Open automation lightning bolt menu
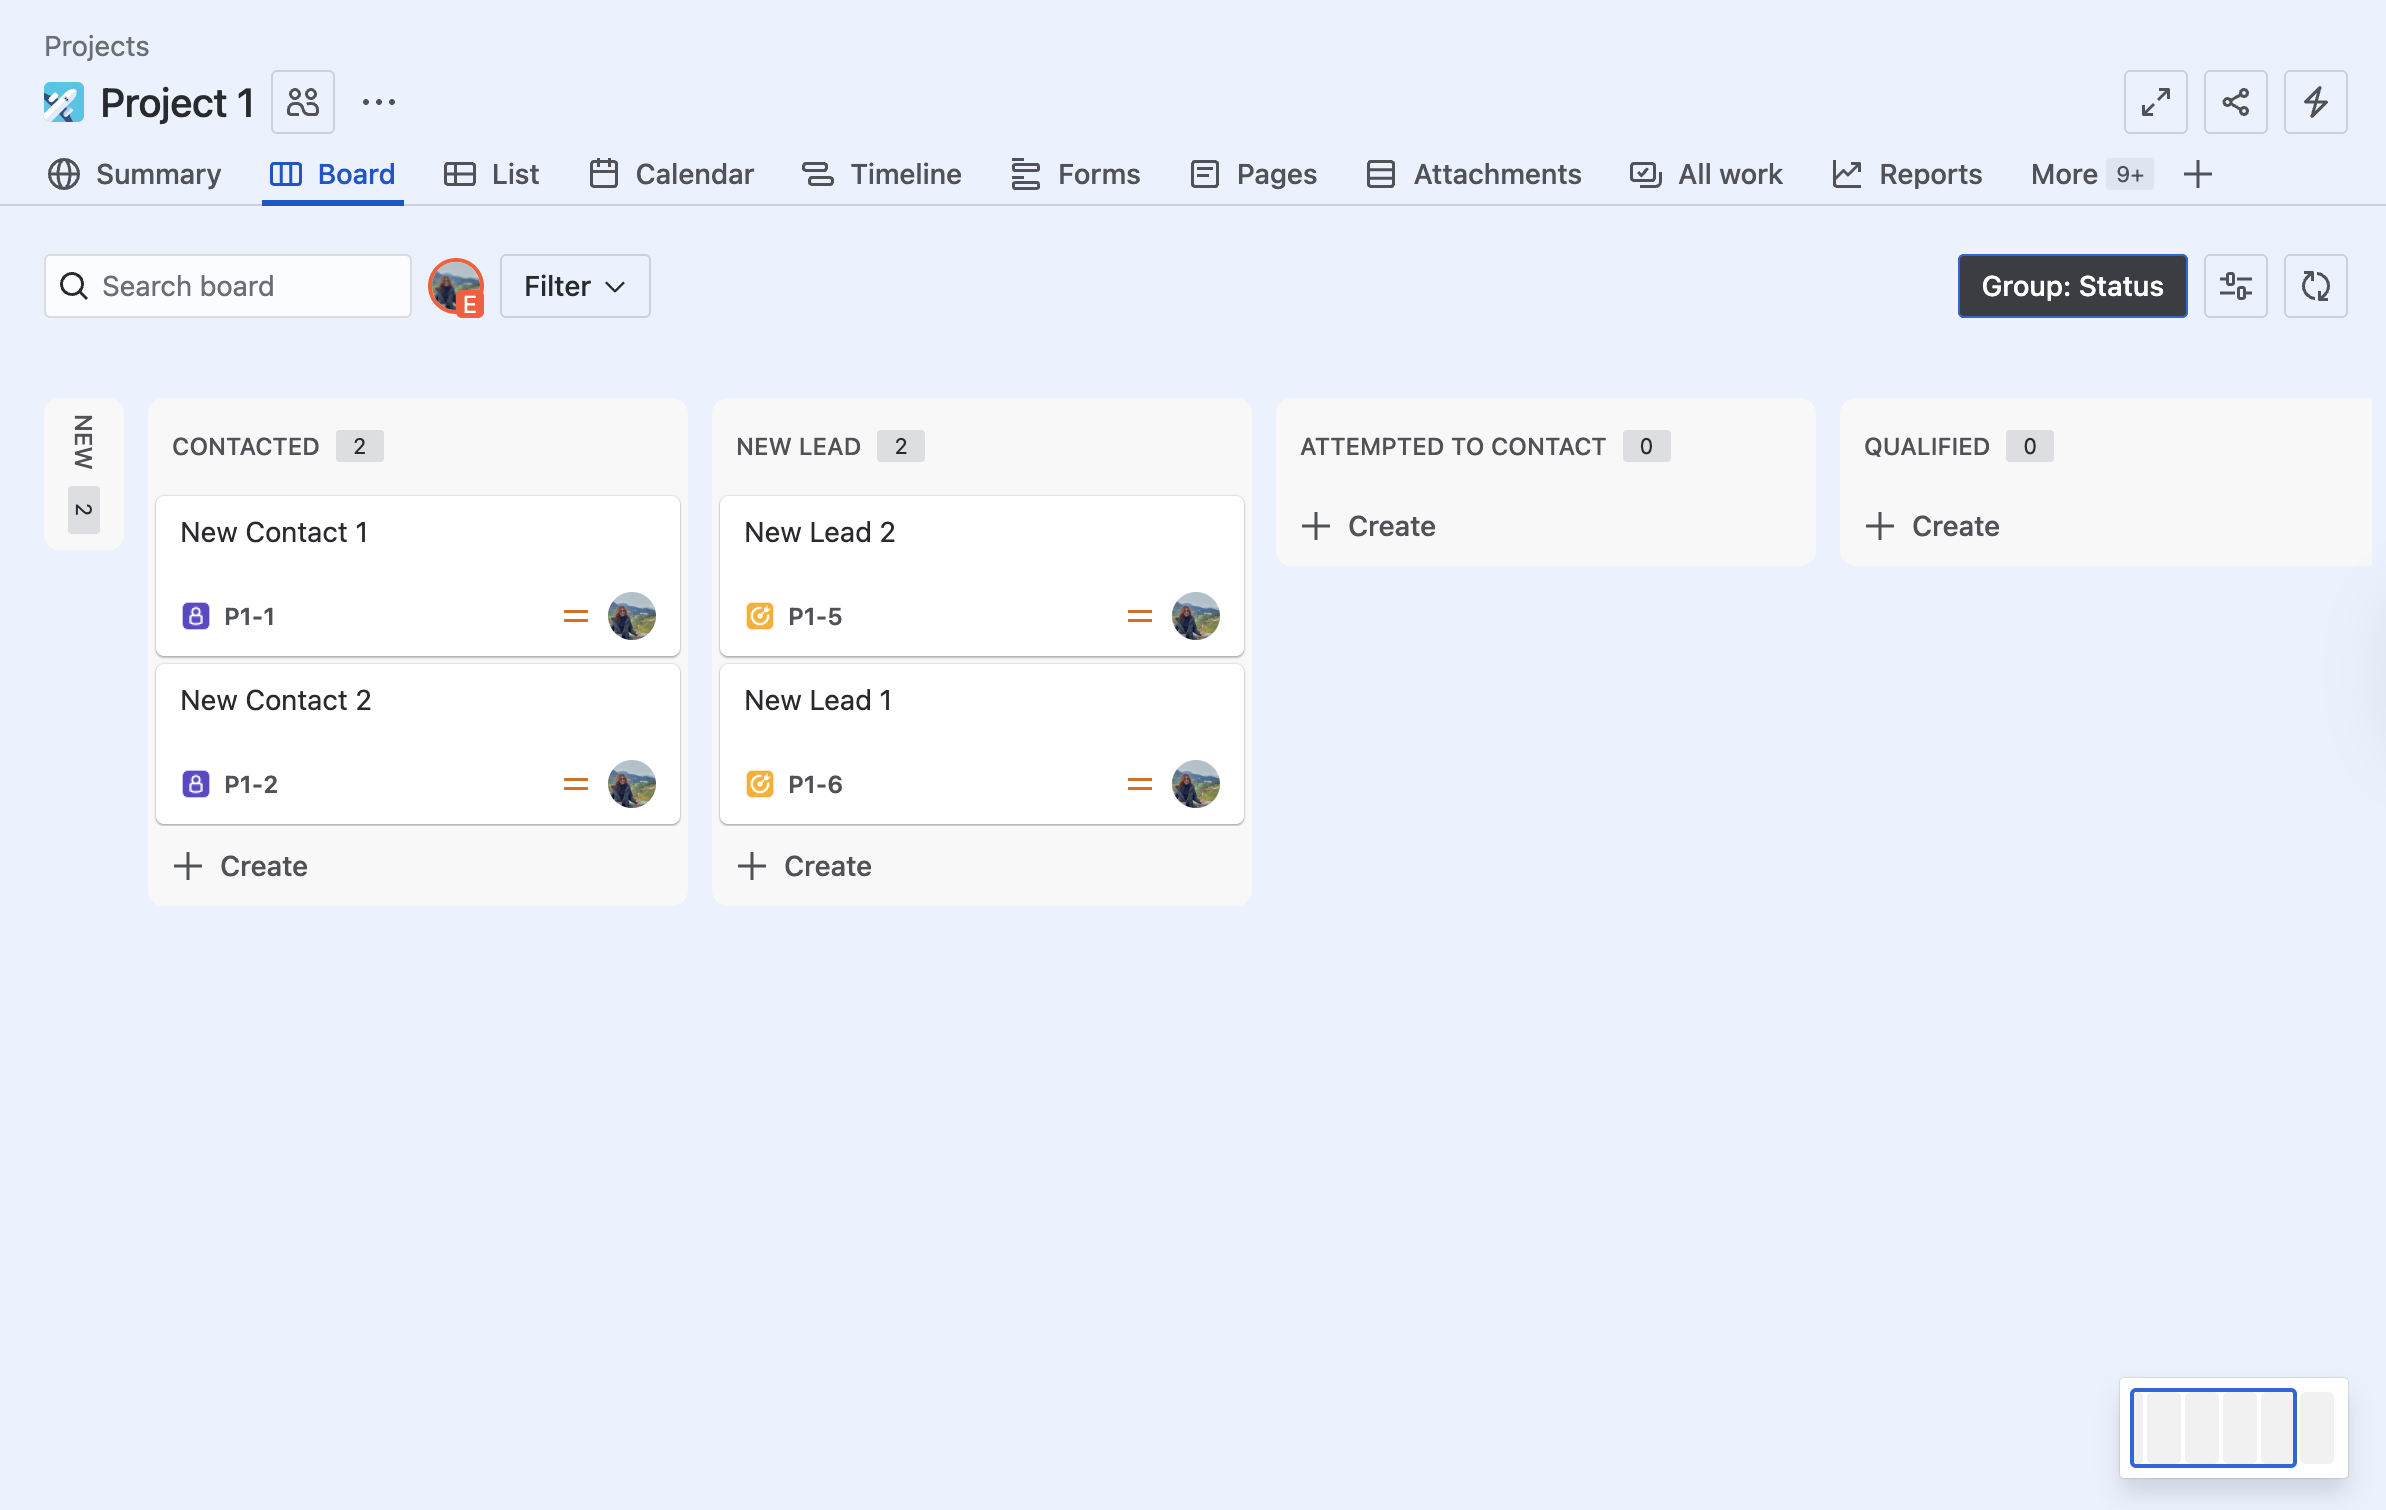This screenshot has height=1510, width=2386. (2315, 102)
